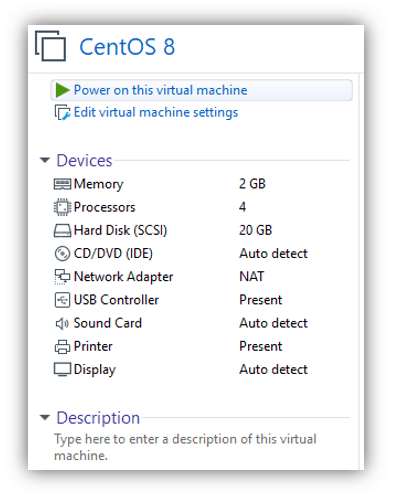Click the CentOS 8 title text
401x497 pixels.
(127, 47)
